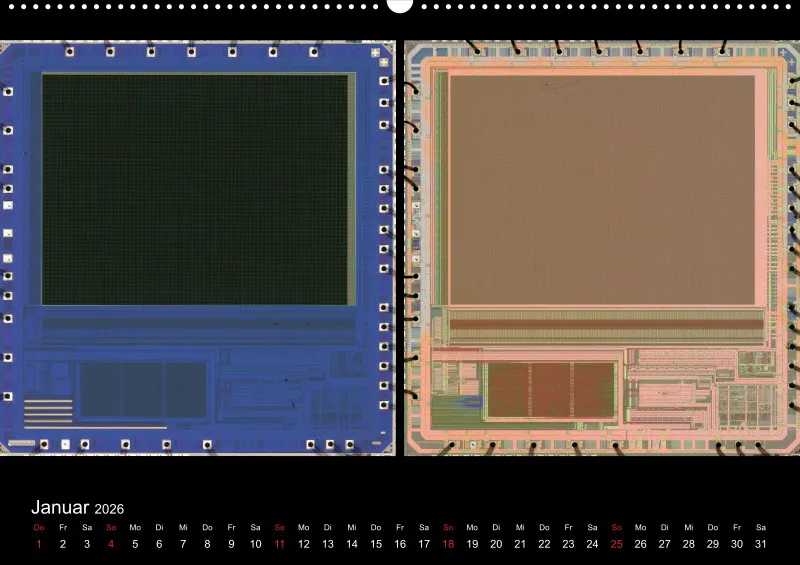Select day number 13
The width and height of the screenshot is (800, 565).
(x=328, y=544)
